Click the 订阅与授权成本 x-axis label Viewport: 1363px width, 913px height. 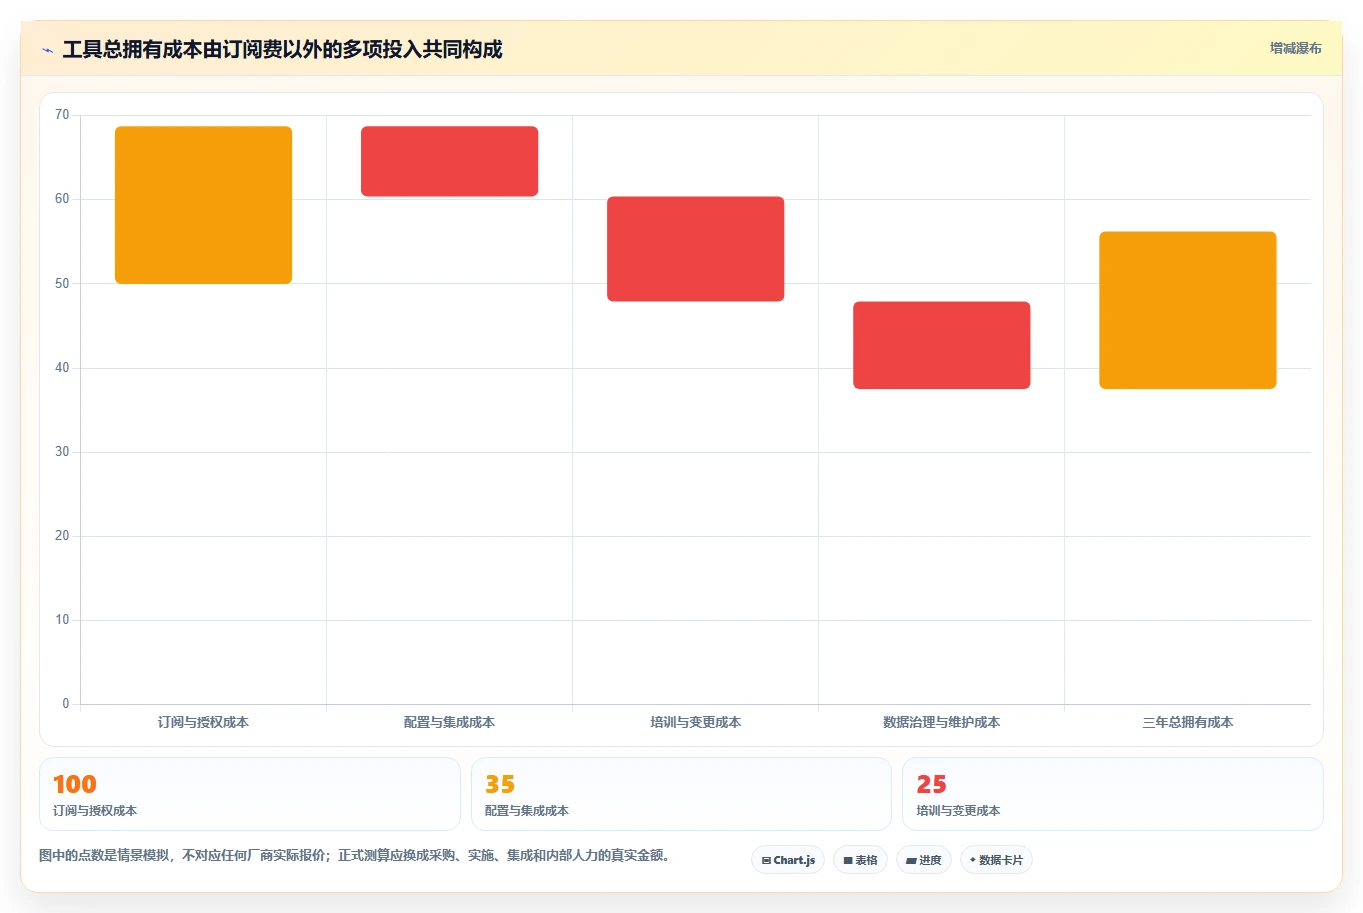click(203, 722)
